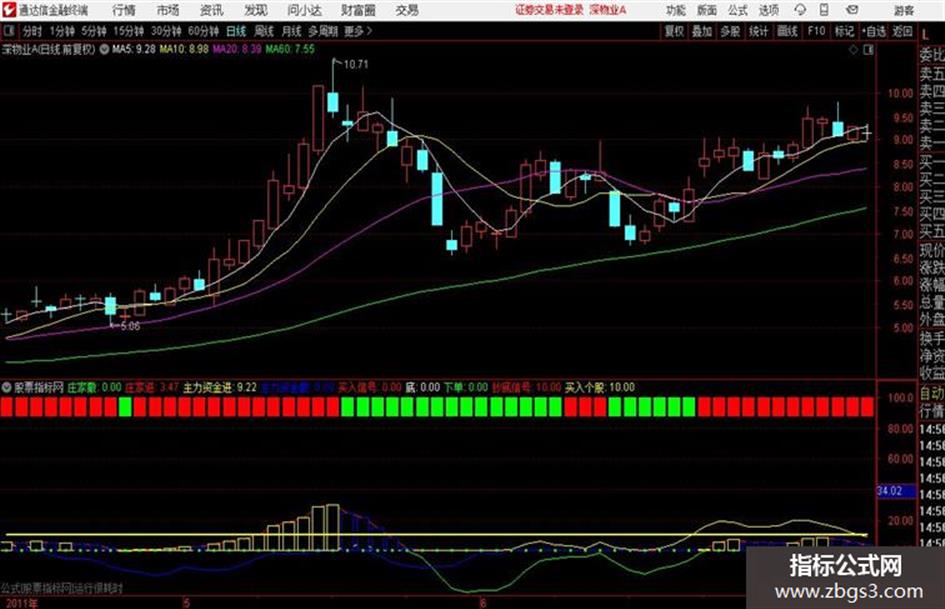Toggle the side panel icon at chart top right

click(868, 50)
